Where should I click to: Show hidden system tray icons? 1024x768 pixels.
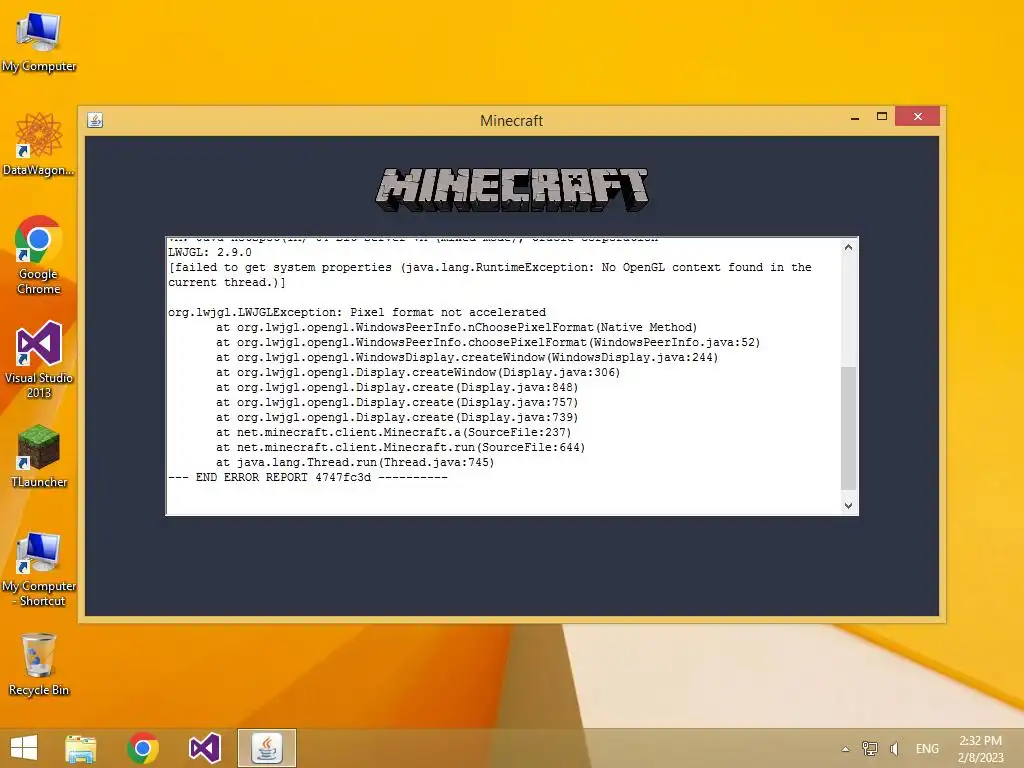[845, 749]
